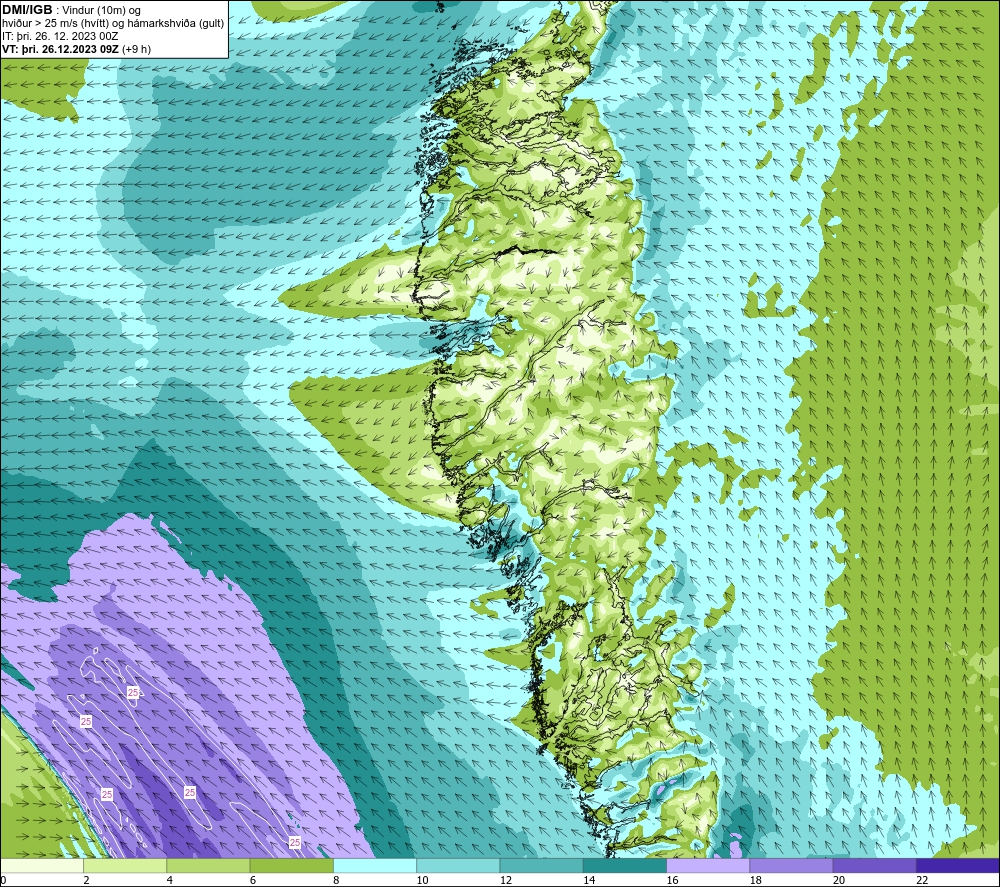Click the legend scale value "6"
Screen dimensions: 1000x887
pyautogui.click(x=253, y=881)
